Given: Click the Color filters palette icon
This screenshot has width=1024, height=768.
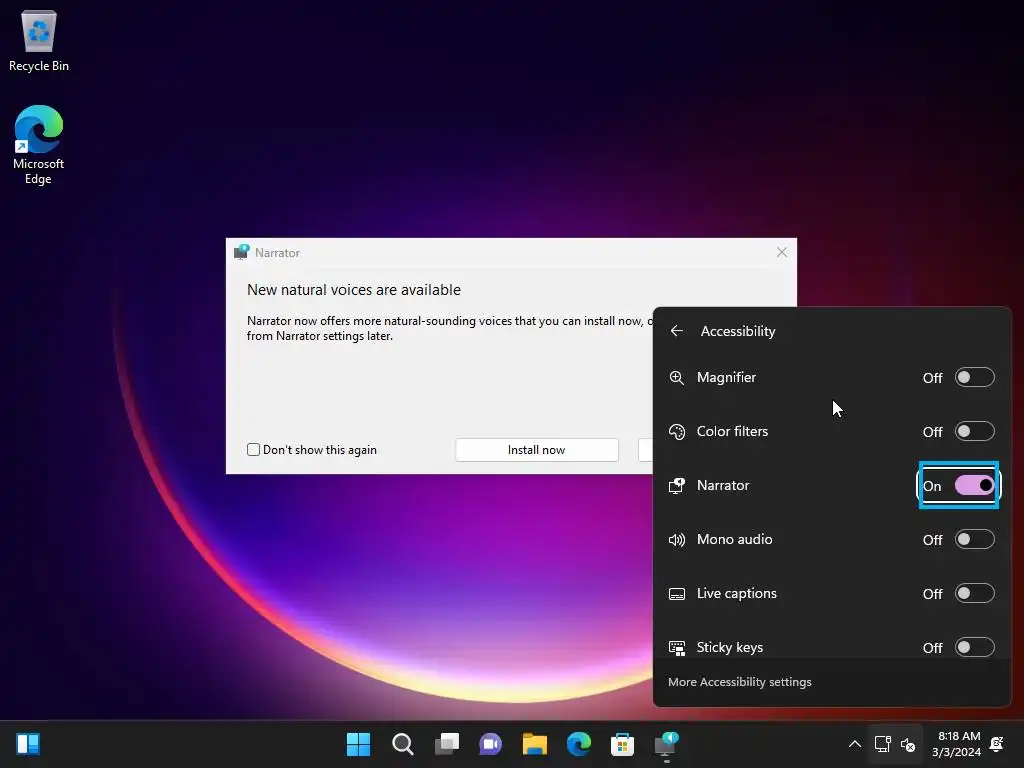Looking at the screenshot, I should click(x=677, y=432).
